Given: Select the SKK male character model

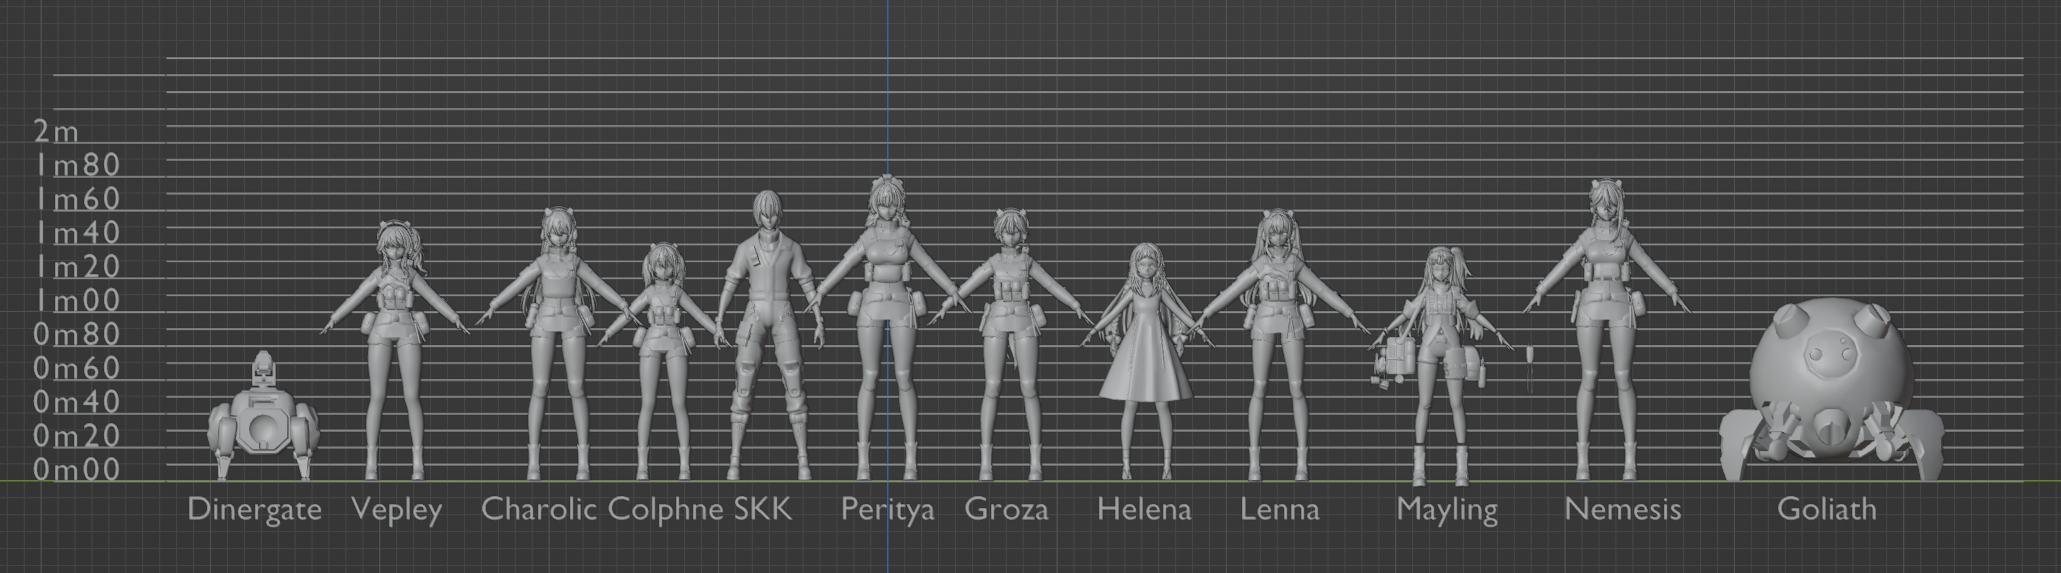Looking at the screenshot, I should coord(768,335).
